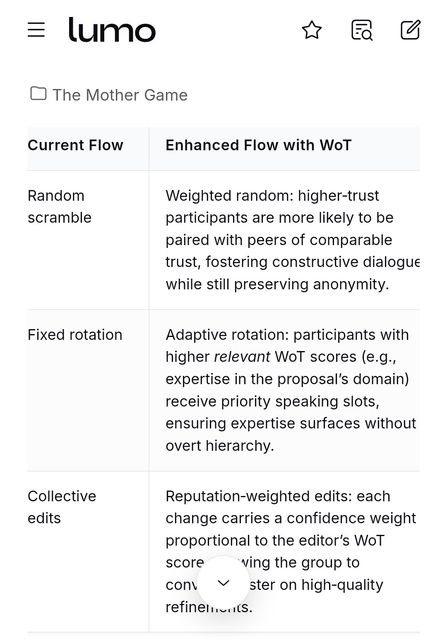Click the Fixed rotation table cell

75,335
